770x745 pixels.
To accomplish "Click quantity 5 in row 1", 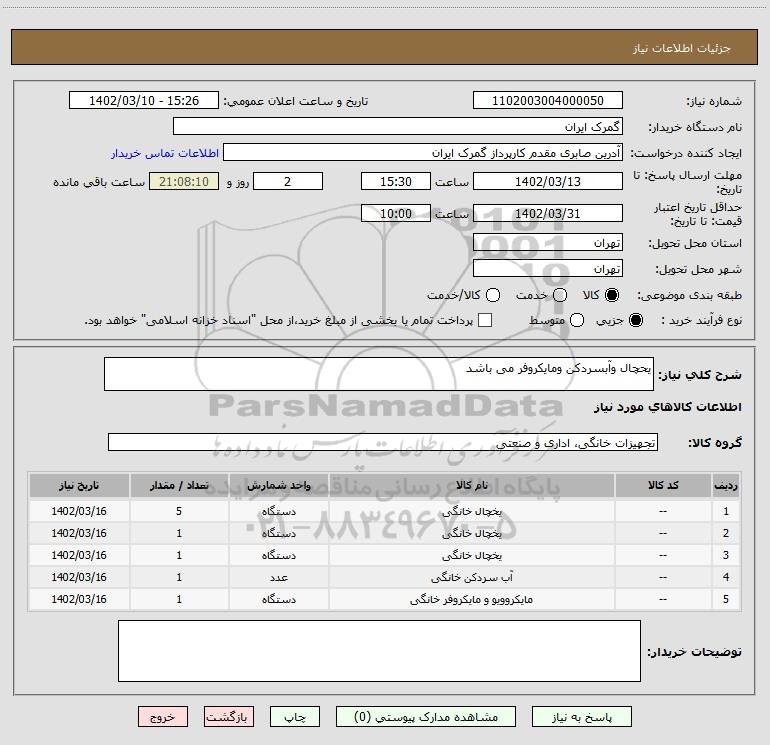I will tap(179, 511).
